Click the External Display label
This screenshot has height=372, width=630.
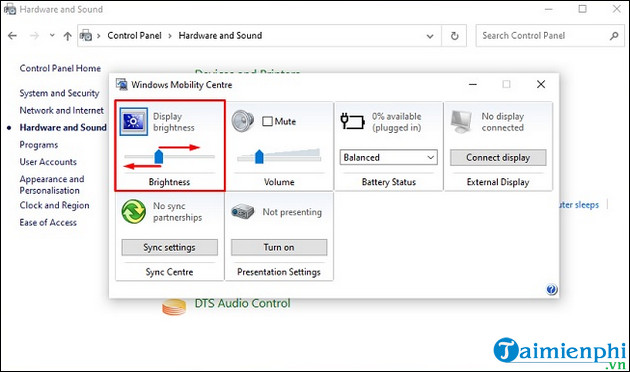[x=498, y=182]
